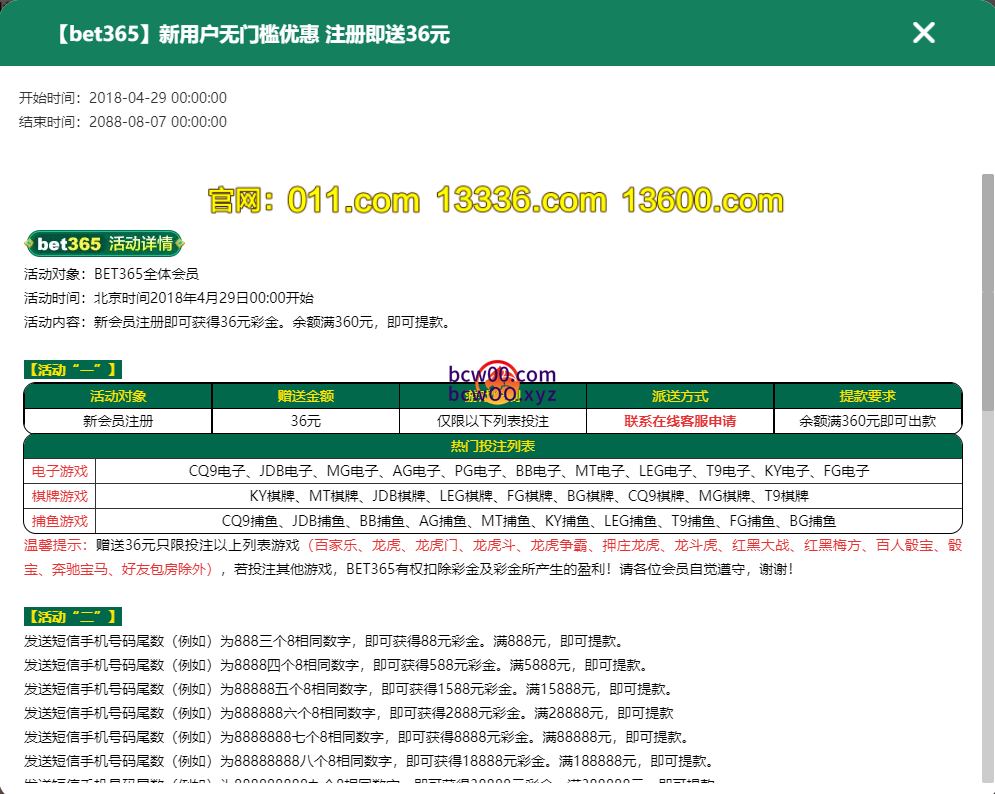Screen dimensions: 995x794
Task: Click the line about 8888四个8相同数字
Action: [x=338, y=665]
